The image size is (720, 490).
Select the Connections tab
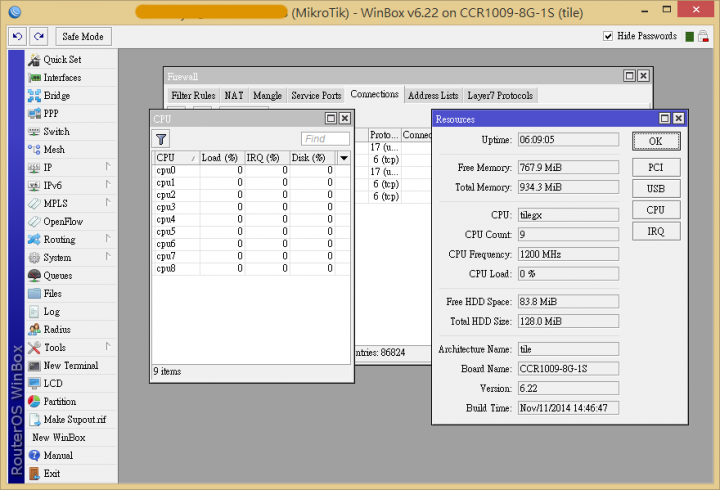(x=375, y=94)
